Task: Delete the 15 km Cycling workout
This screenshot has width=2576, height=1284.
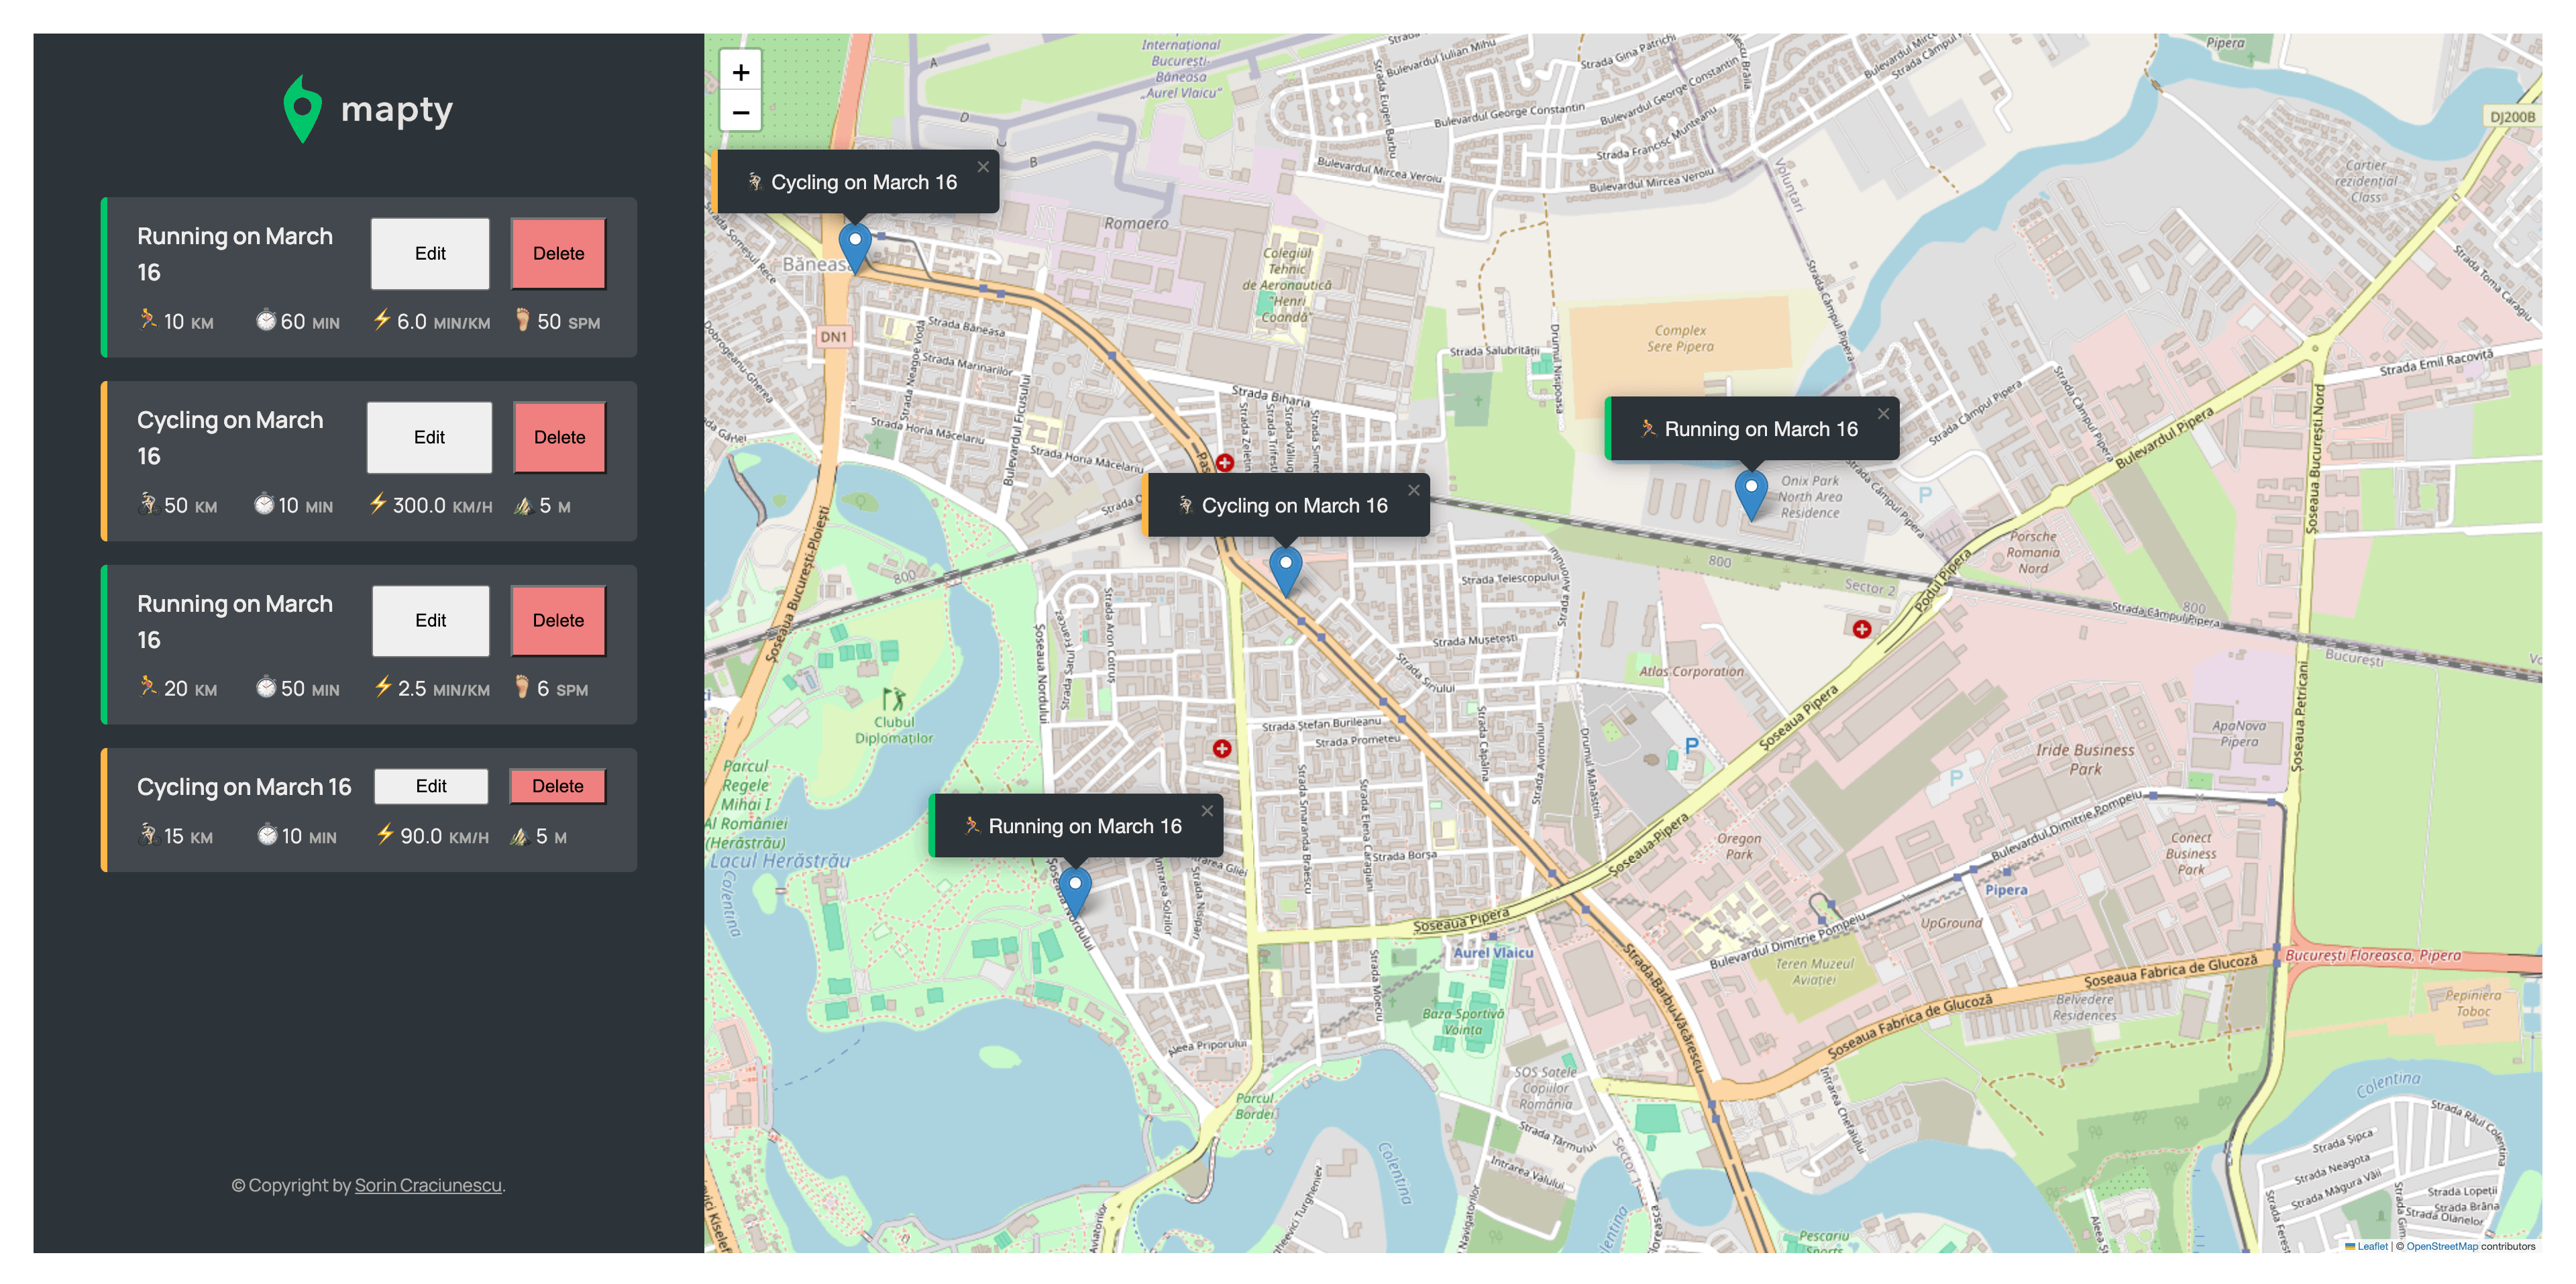Action: click(558, 787)
